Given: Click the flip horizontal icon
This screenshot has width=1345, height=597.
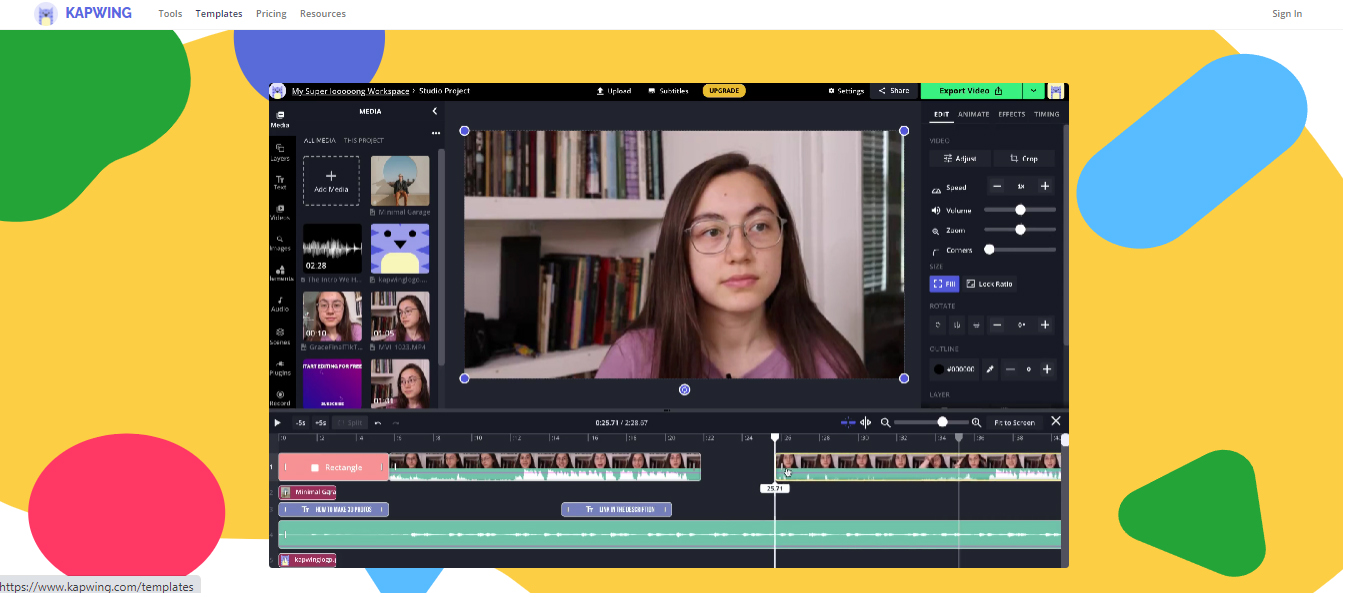Looking at the screenshot, I should coord(957,325).
